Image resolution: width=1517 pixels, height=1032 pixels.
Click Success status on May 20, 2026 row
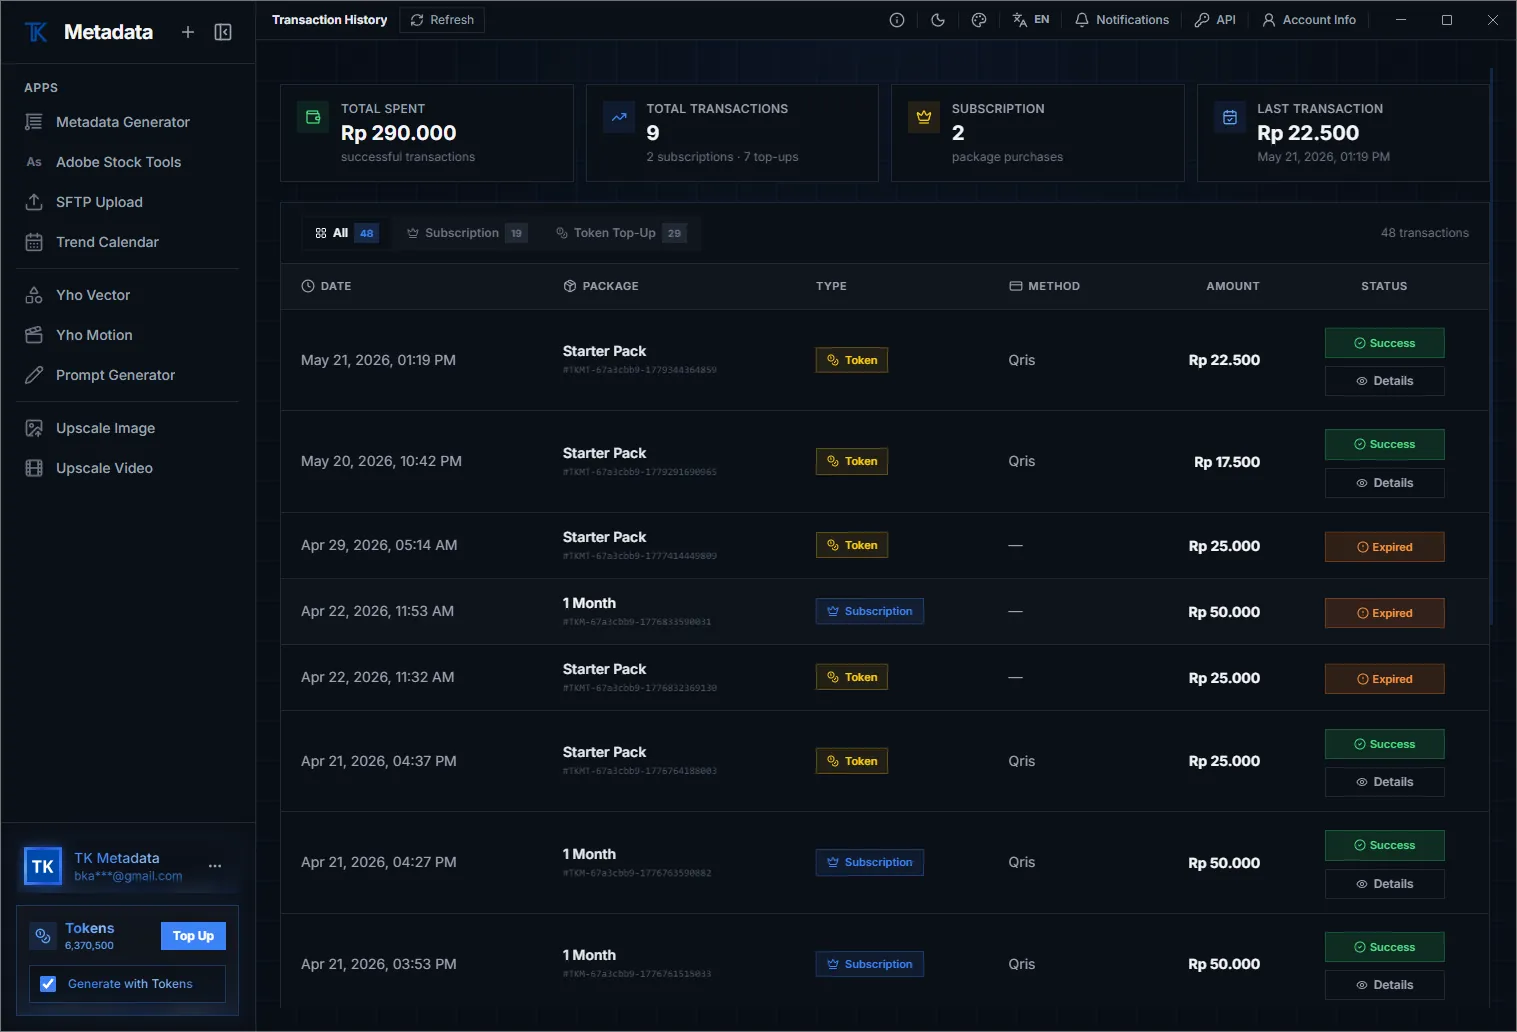point(1385,444)
